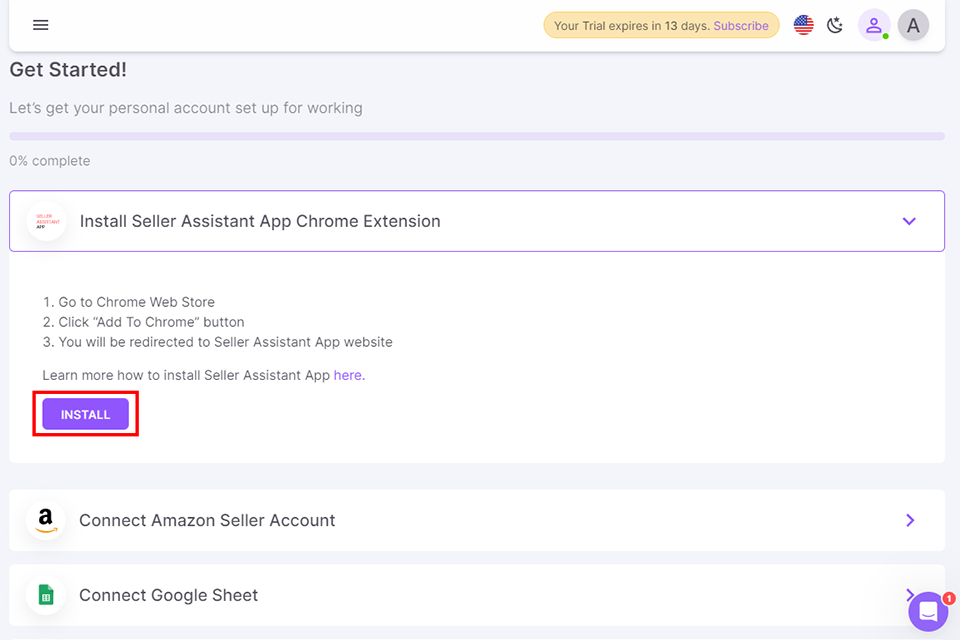This screenshot has height=640, width=960.
Task: Click the Install Seller Assistant App Chrome Extension header
Action: (477, 221)
